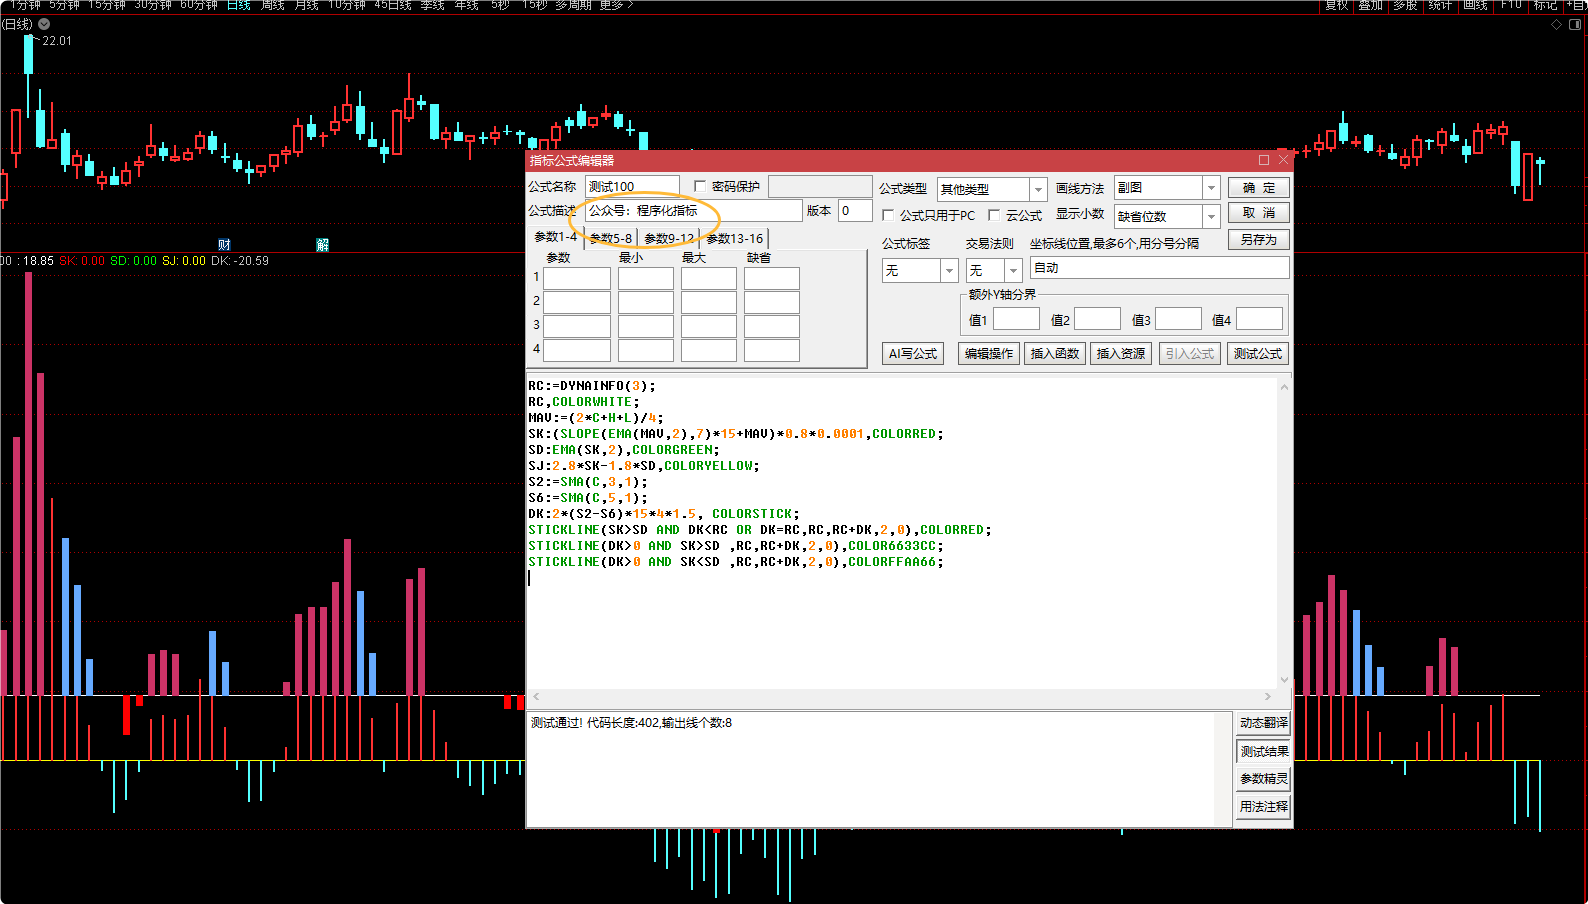Close the 指标公式编辑器 dialog

1283,160
